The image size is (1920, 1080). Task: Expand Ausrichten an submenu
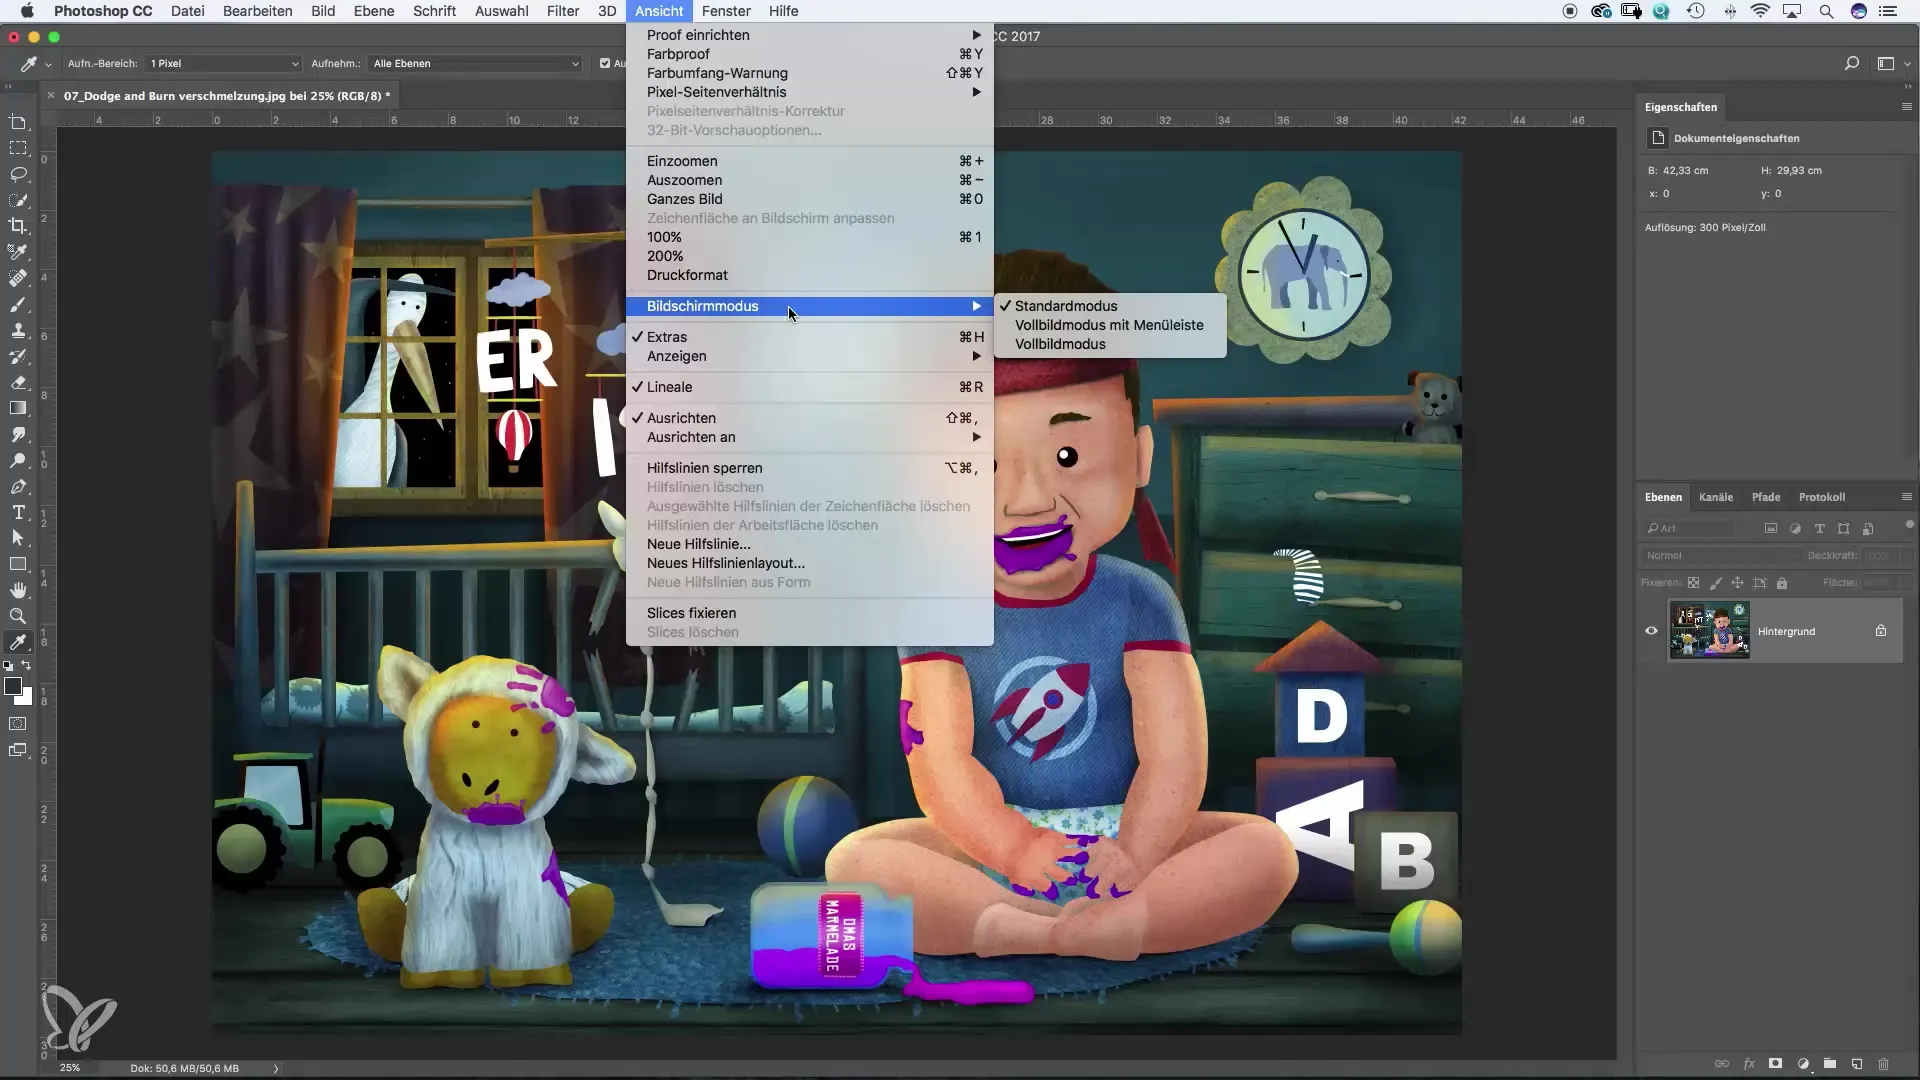tap(810, 437)
